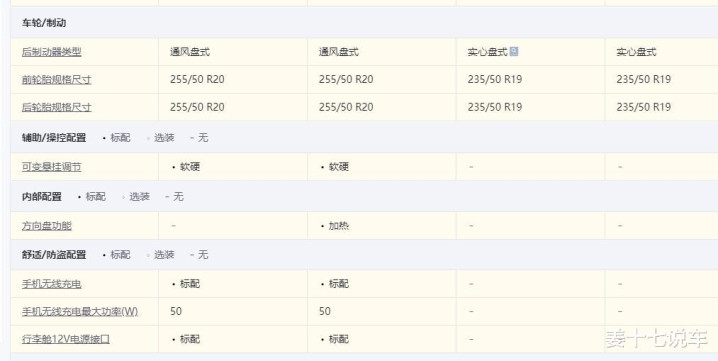Click 选装 legend in 辅助/操控配置 row

[164, 137]
